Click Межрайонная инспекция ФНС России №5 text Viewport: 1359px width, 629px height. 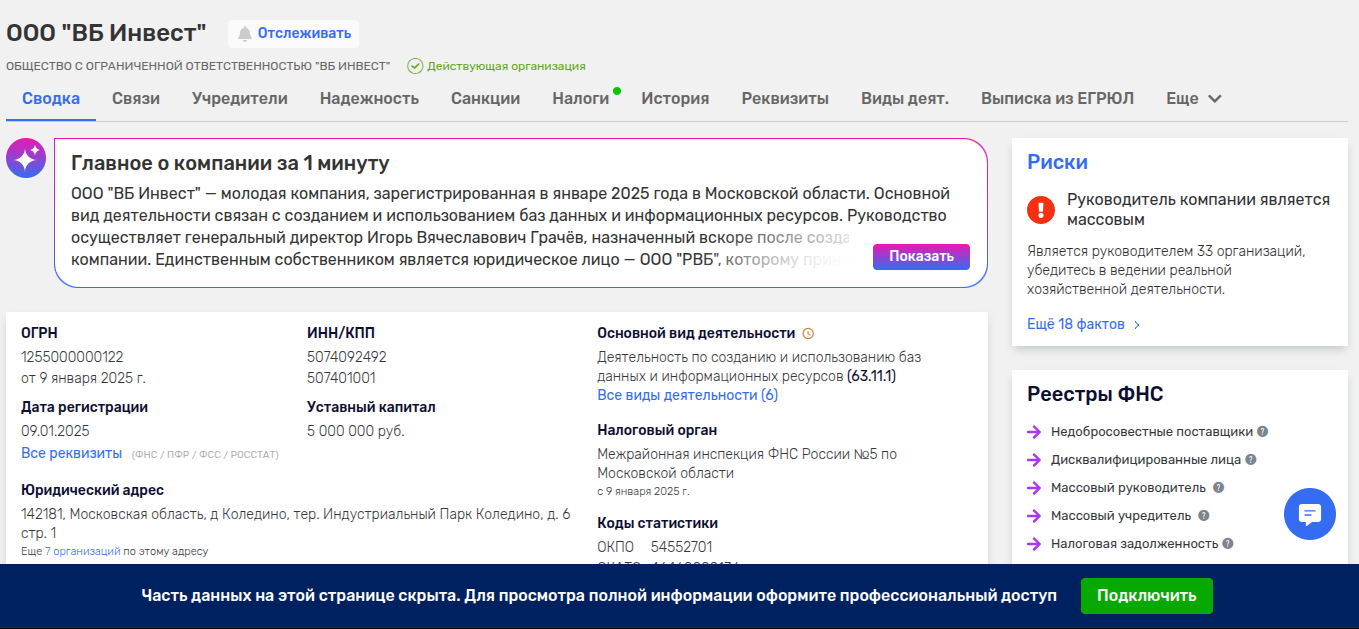click(747, 463)
